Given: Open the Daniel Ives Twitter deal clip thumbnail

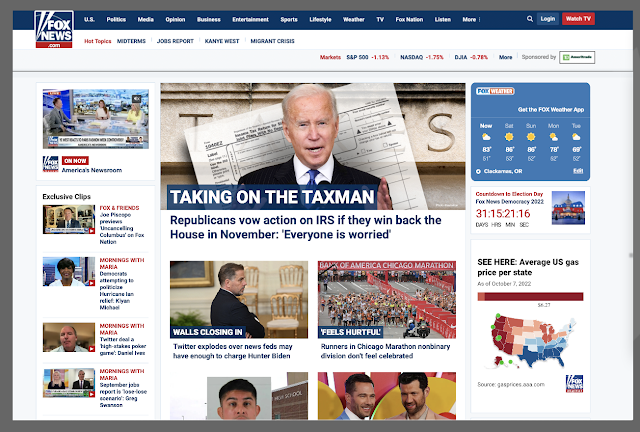Looking at the screenshot, I should coord(69,337).
